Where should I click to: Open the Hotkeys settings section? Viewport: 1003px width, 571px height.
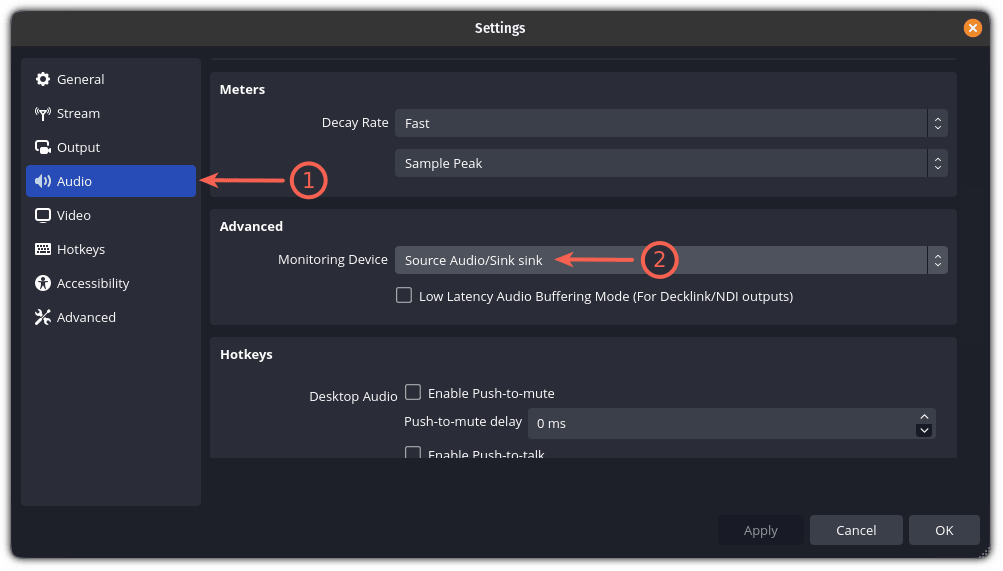(80, 250)
